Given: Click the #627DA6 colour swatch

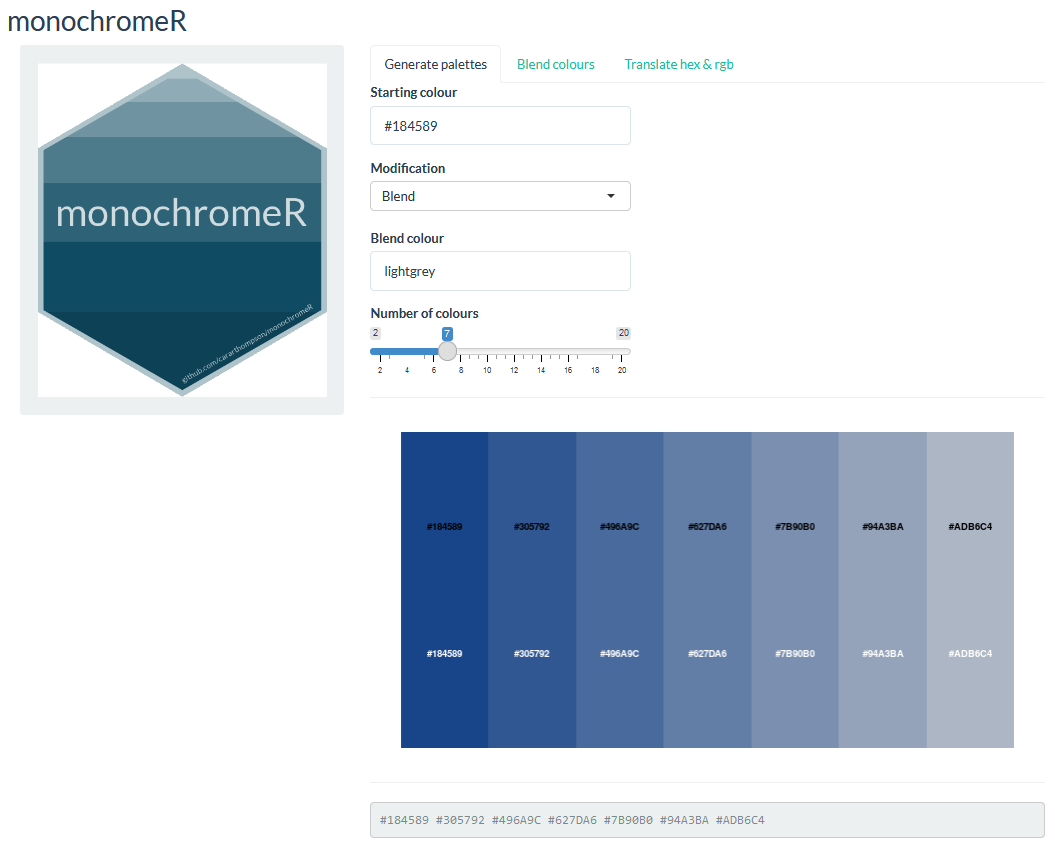Looking at the screenshot, I should [707, 590].
